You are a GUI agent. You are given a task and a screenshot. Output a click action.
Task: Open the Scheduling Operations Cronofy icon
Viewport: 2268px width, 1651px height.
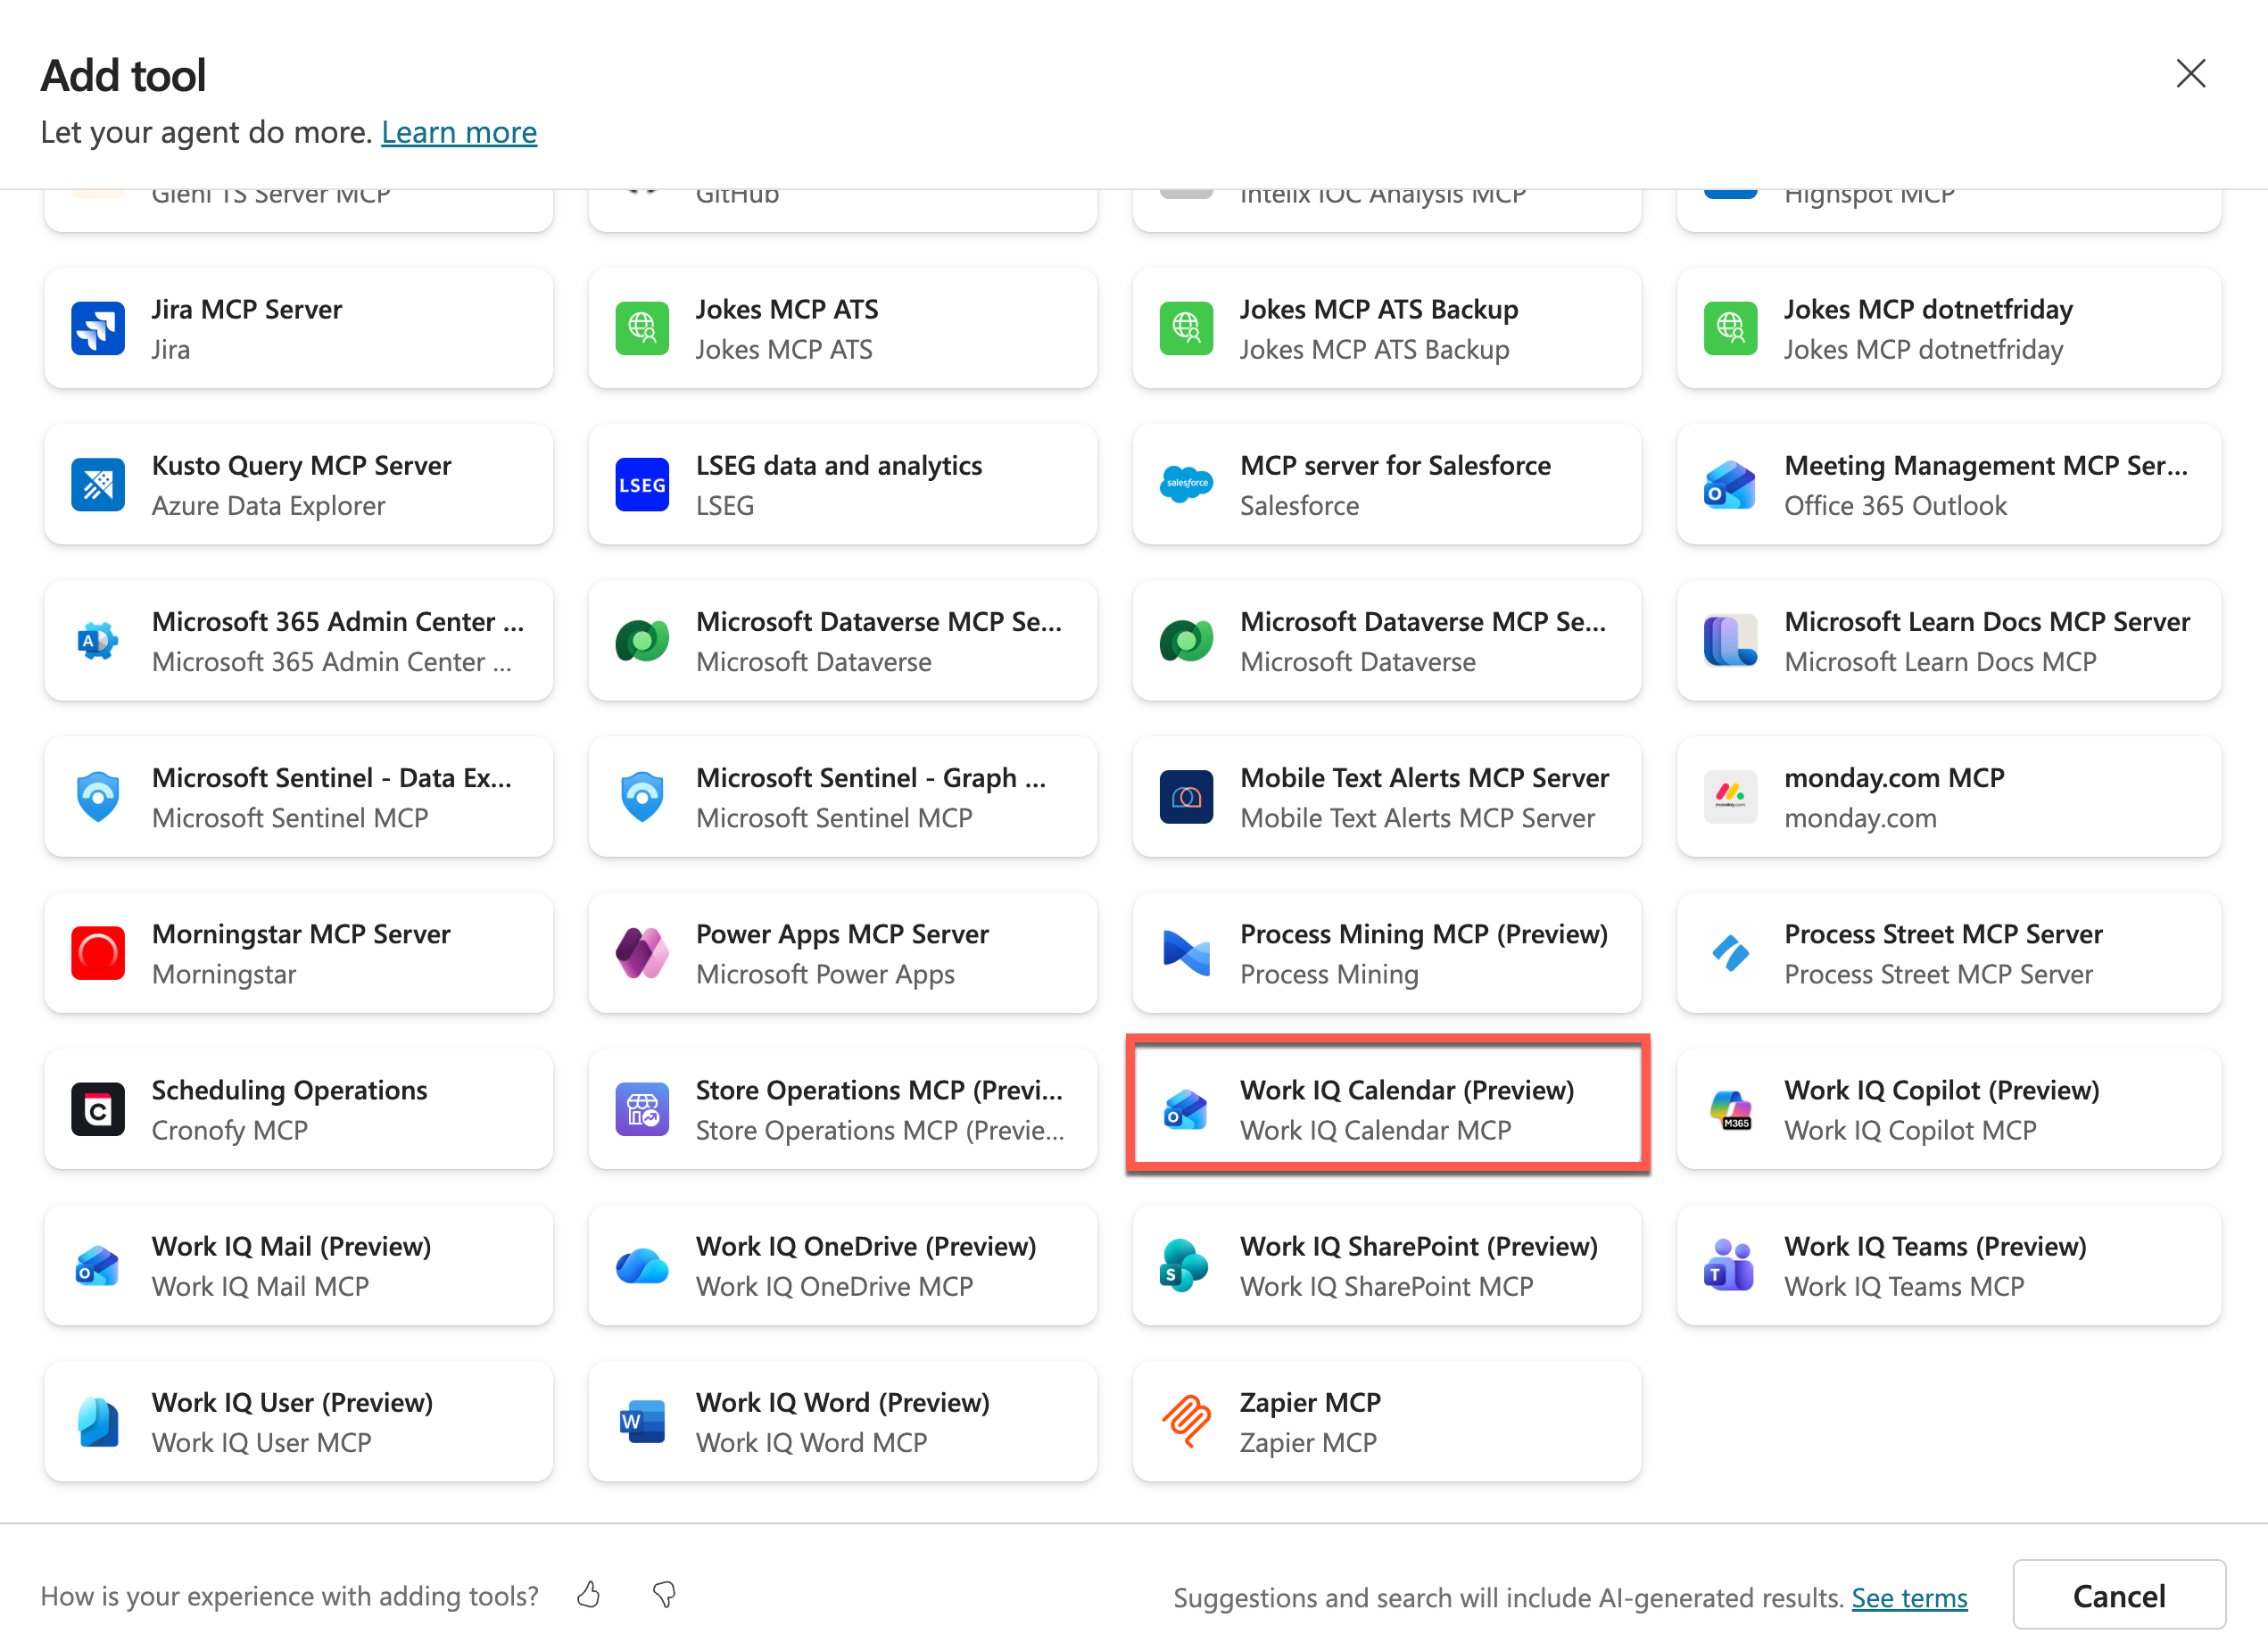[97, 1108]
